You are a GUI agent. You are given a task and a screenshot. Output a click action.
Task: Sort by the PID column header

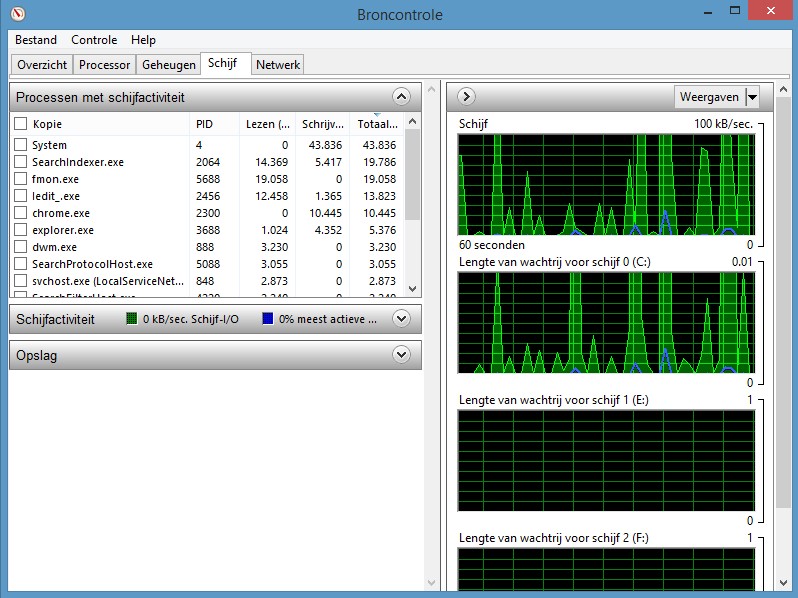click(214, 124)
